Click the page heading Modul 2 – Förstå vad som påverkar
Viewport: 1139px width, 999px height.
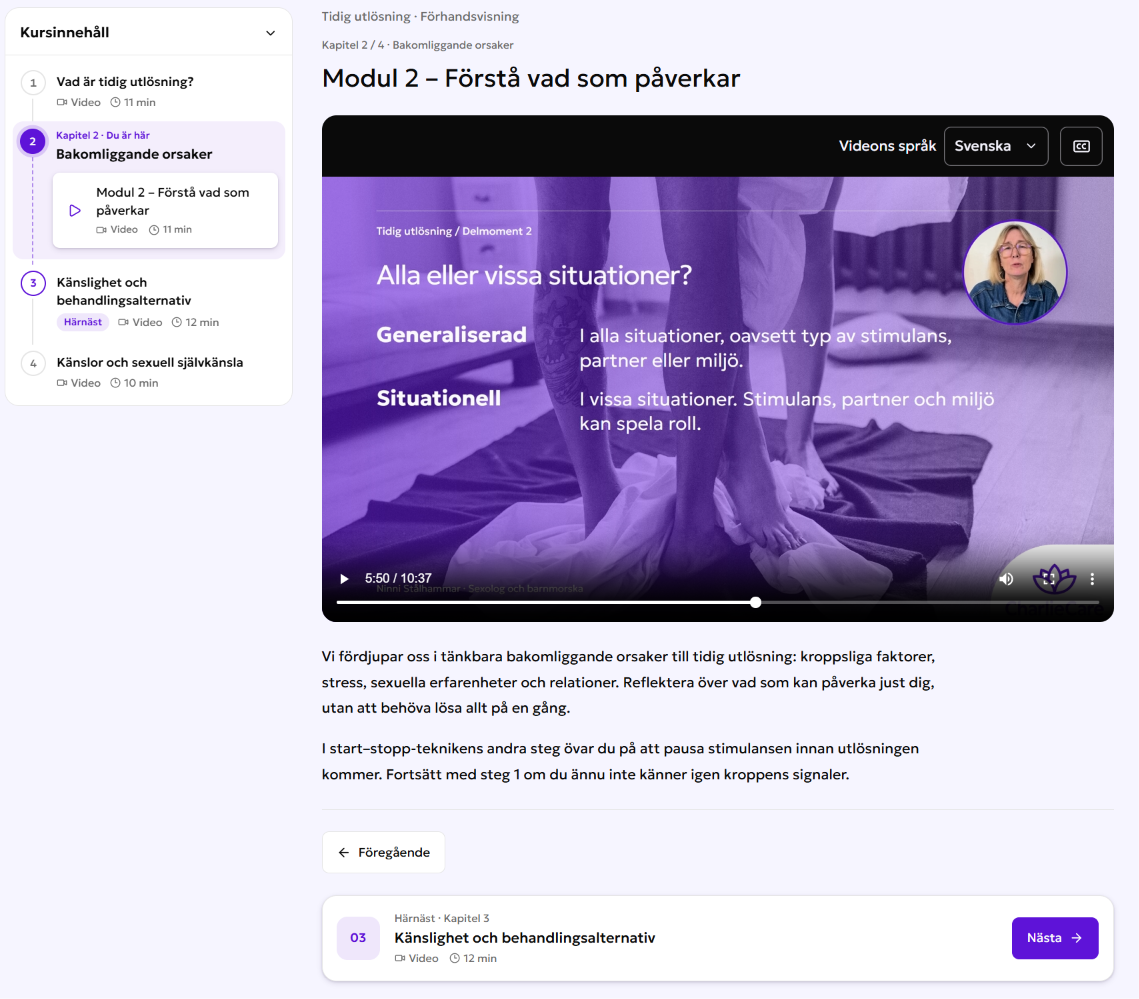531,78
